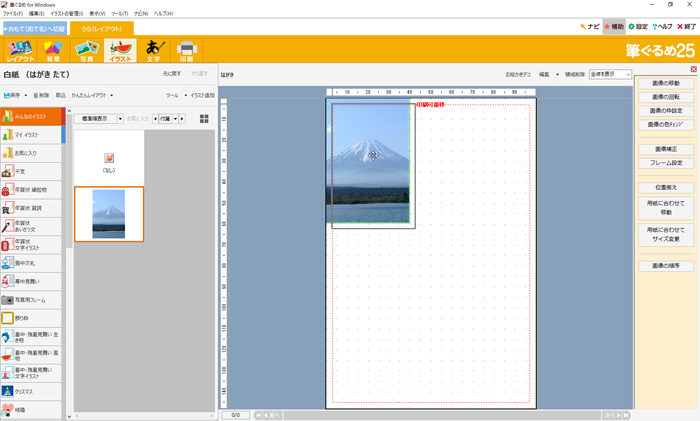Open the 写真 photo tool
Image resolution: width=700 pixels, height=421 pixels.
click(87, 50)
